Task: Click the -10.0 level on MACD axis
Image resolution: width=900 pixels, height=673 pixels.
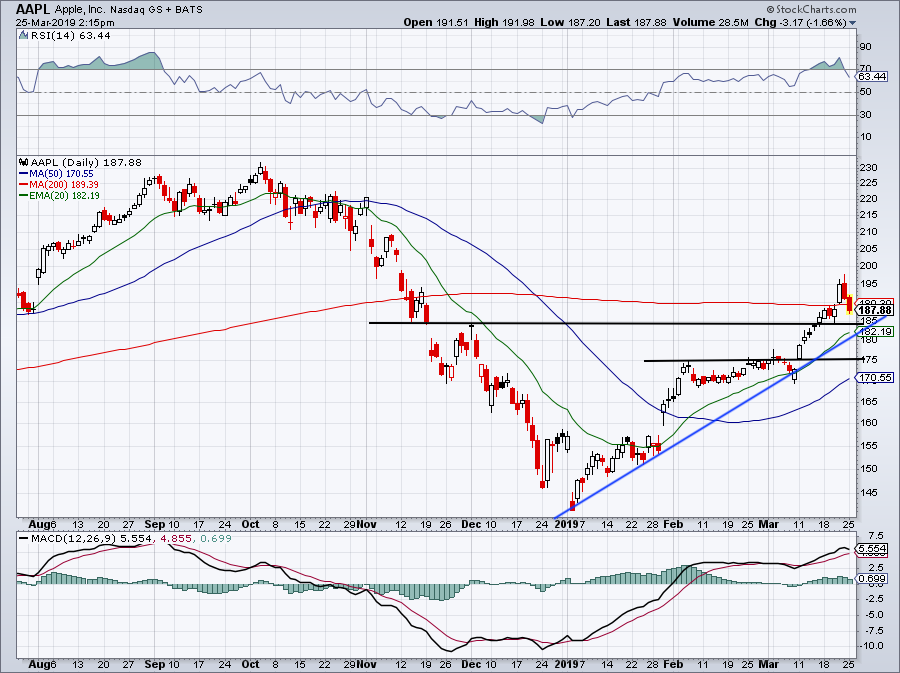Action: point(872,645)
